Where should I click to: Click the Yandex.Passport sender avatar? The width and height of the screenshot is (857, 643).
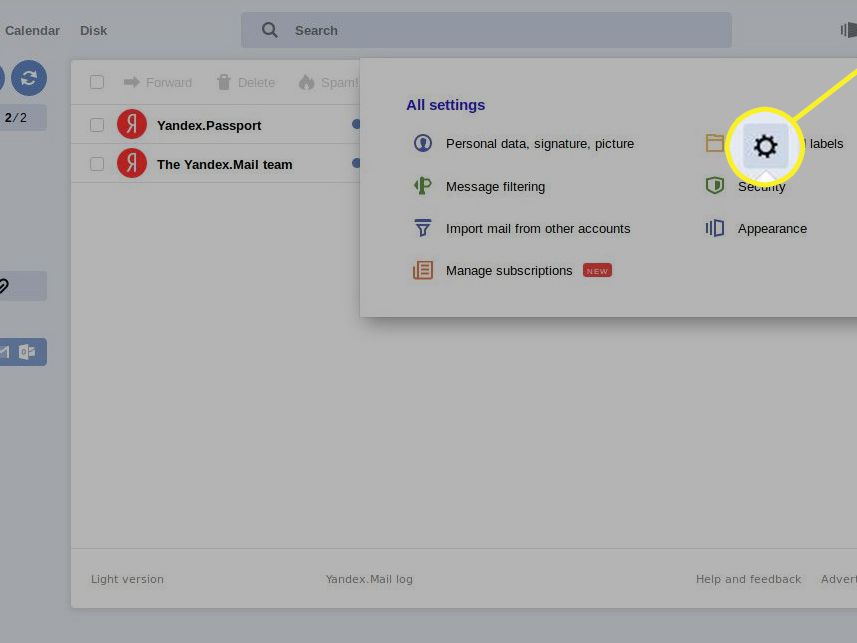(132, 125)
